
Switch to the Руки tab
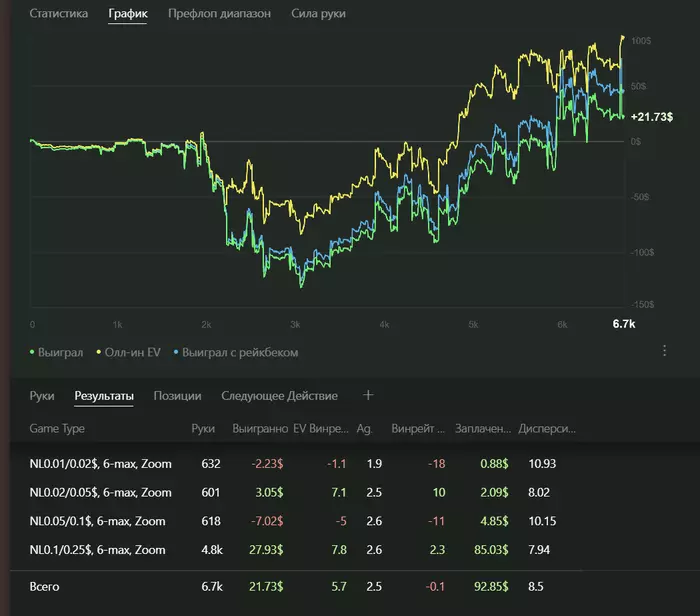click(x=42, y=396)
